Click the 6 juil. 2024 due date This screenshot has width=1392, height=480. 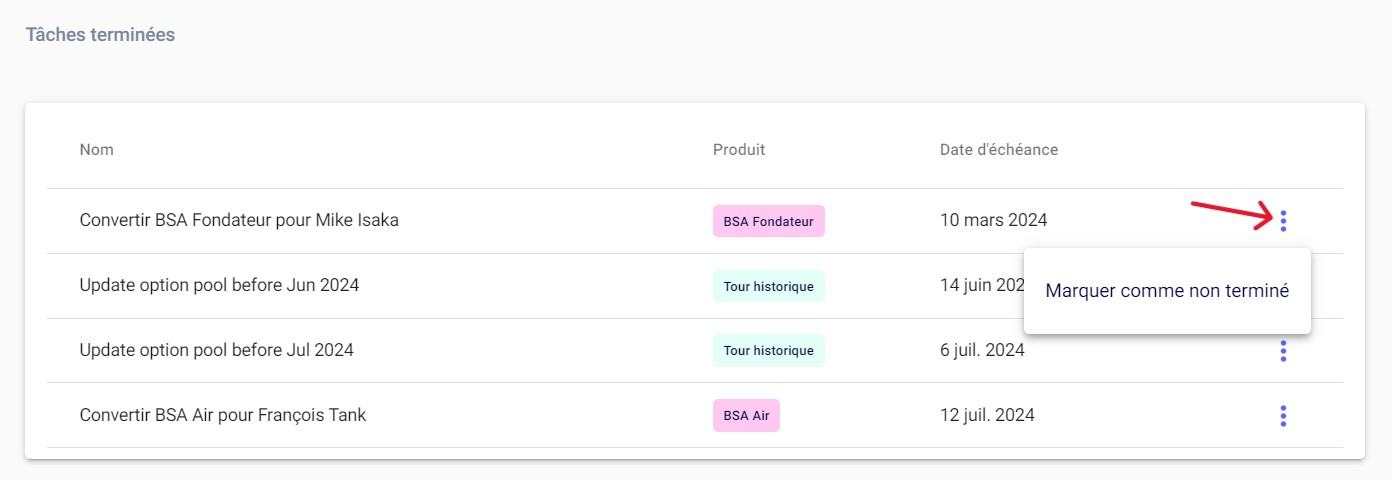[x=982, y=350]
